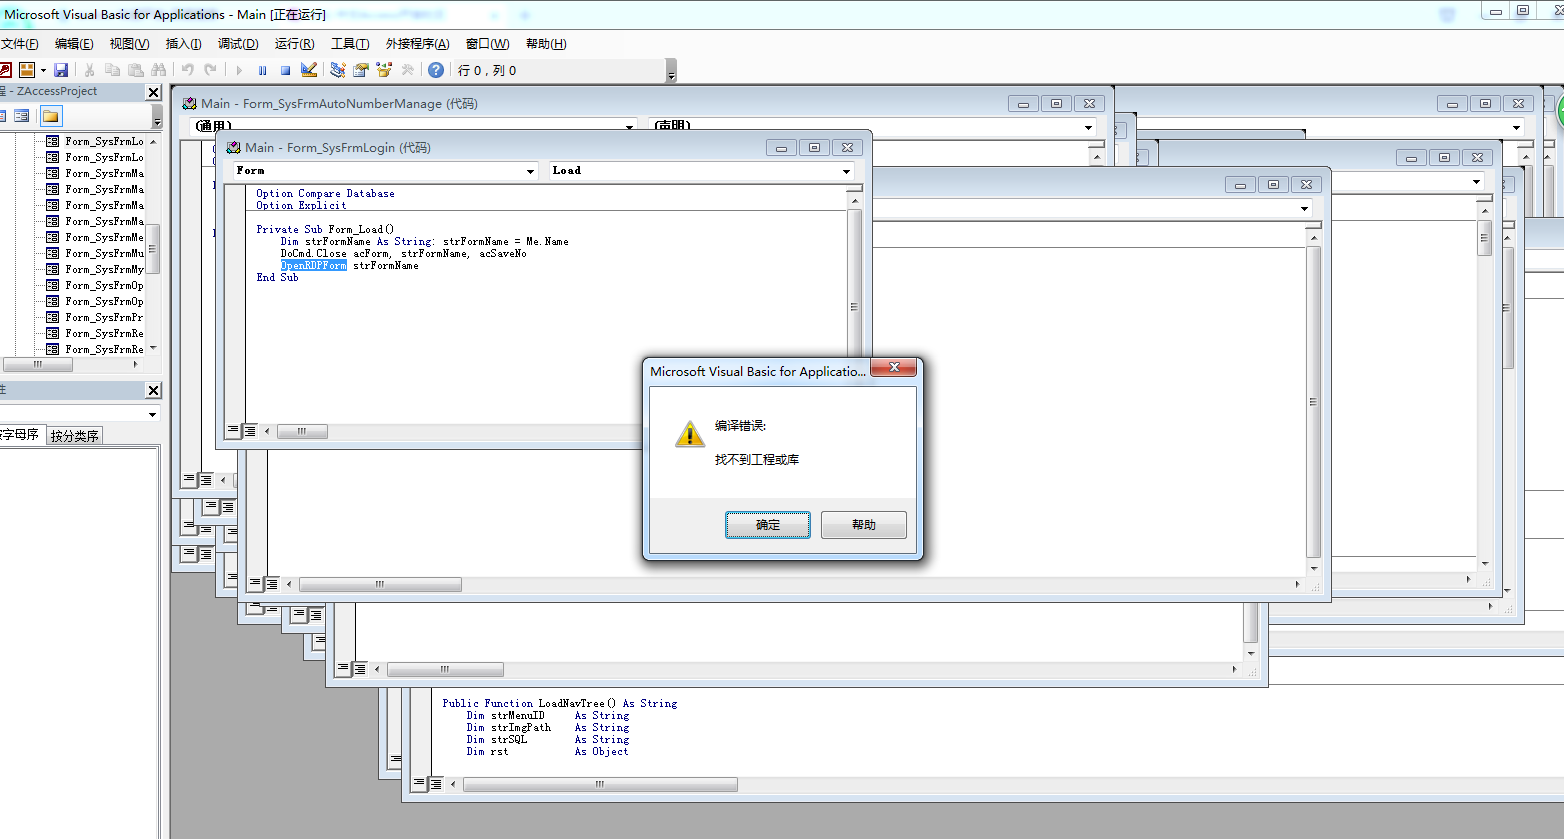Open the 窗口(W) menu
The width and height of the screenshot is (1564, 839).
click(x=487, y=44)
